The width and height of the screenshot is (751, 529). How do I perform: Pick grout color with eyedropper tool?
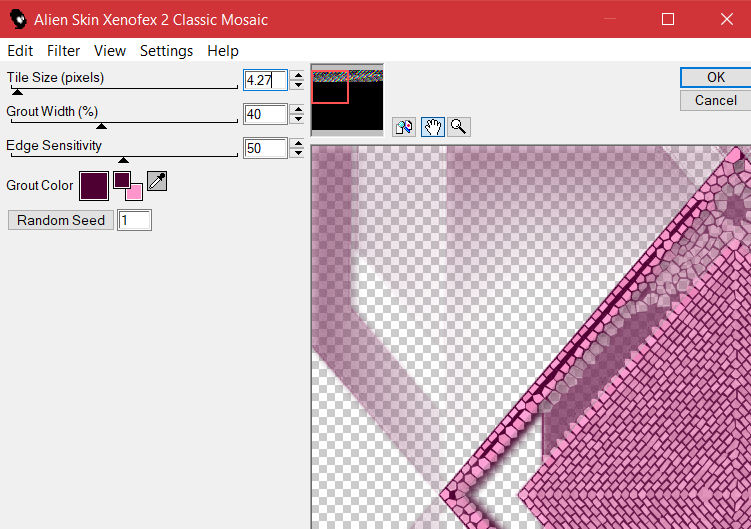tap(157, 181)
